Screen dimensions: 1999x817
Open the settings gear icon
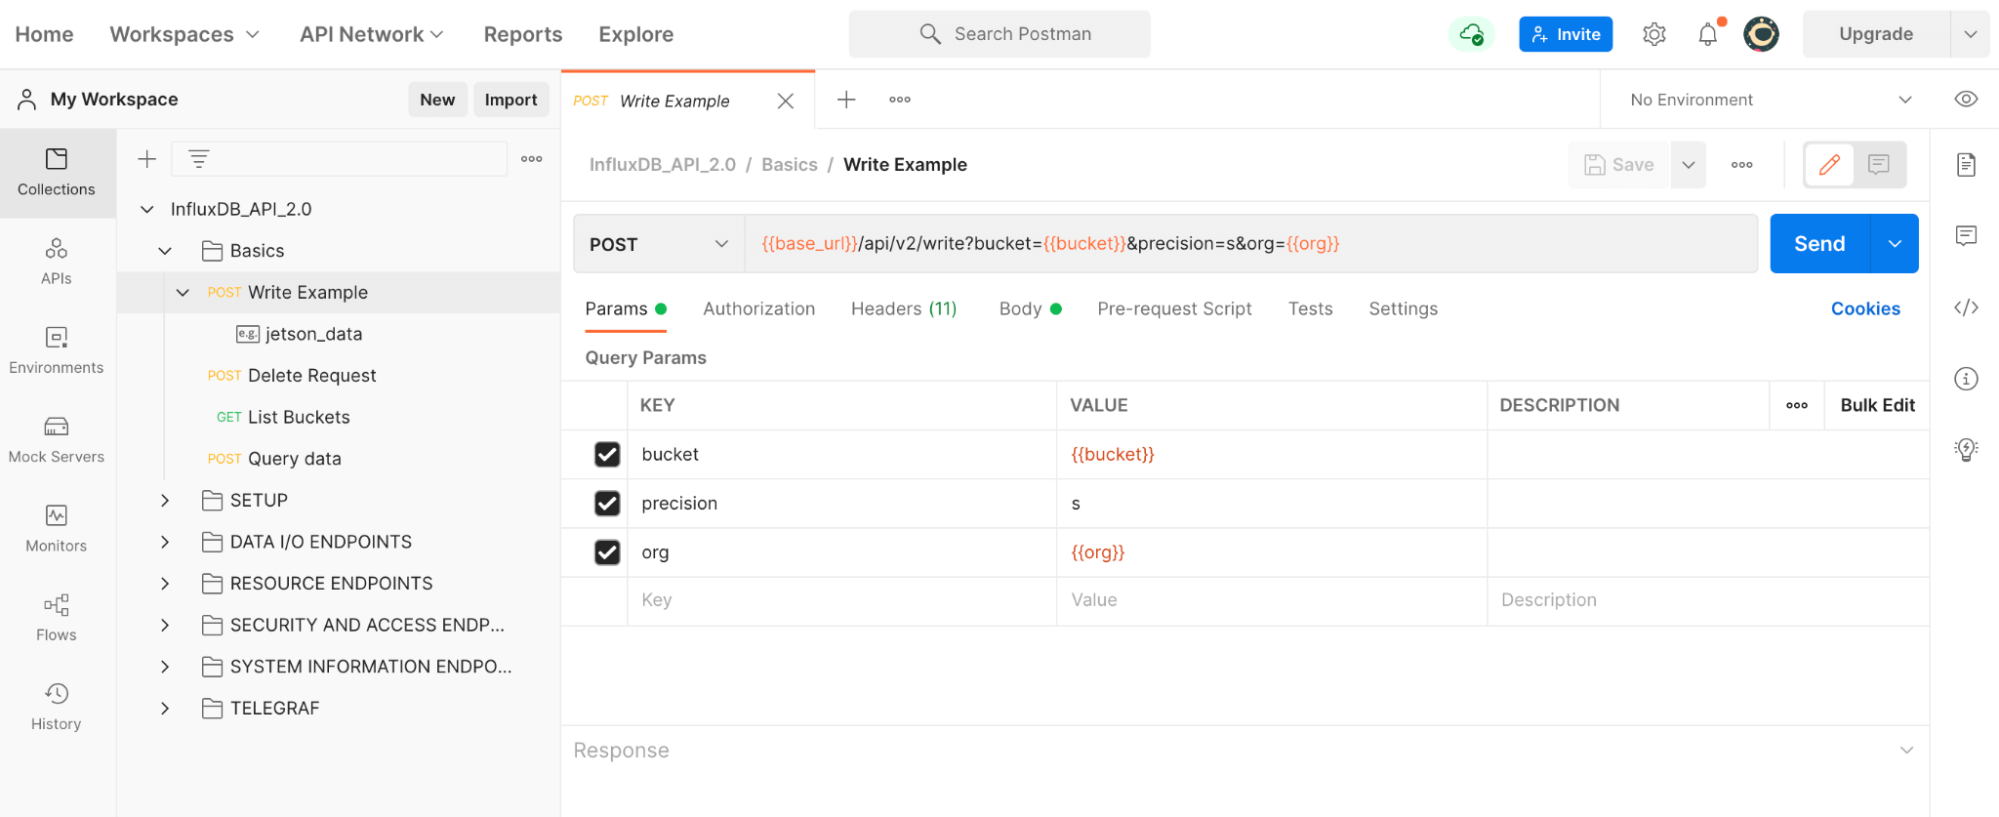1654,34
